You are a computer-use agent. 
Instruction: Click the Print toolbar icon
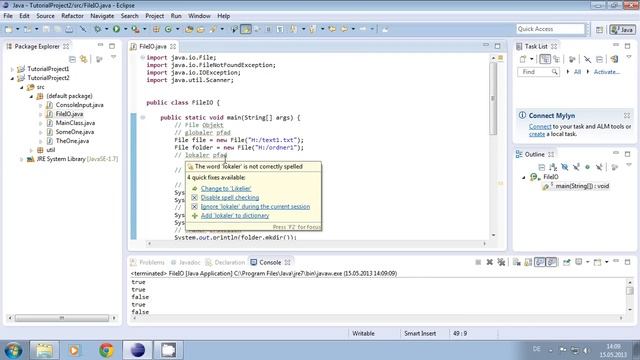[69, 29]
